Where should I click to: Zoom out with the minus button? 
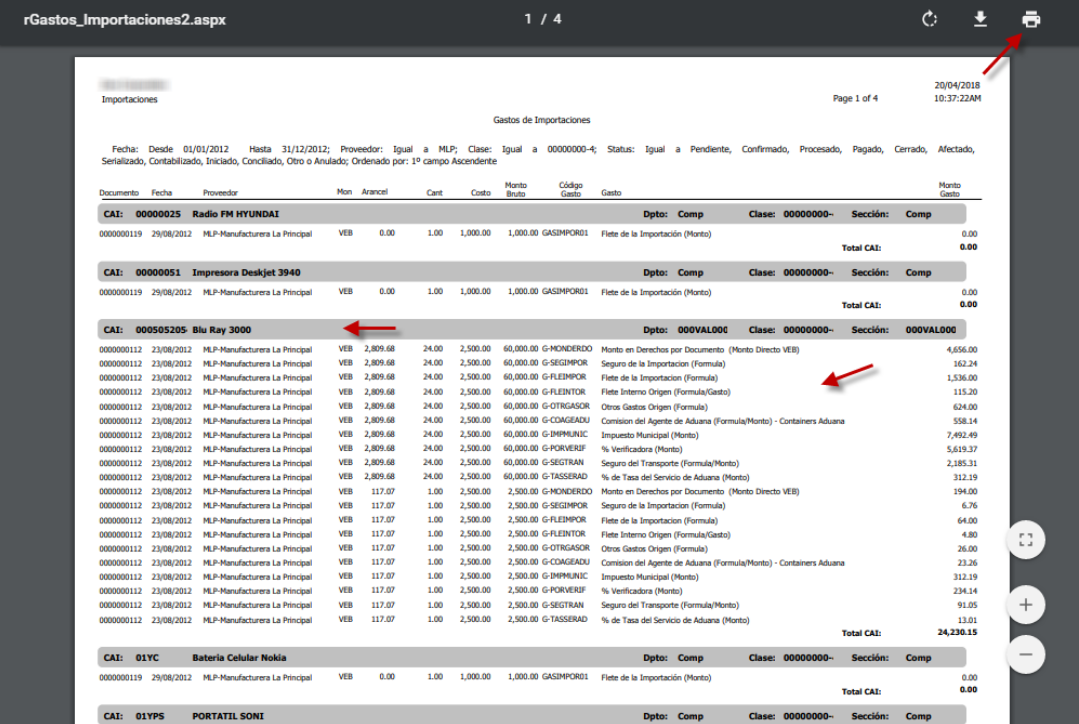(1025, 655)
